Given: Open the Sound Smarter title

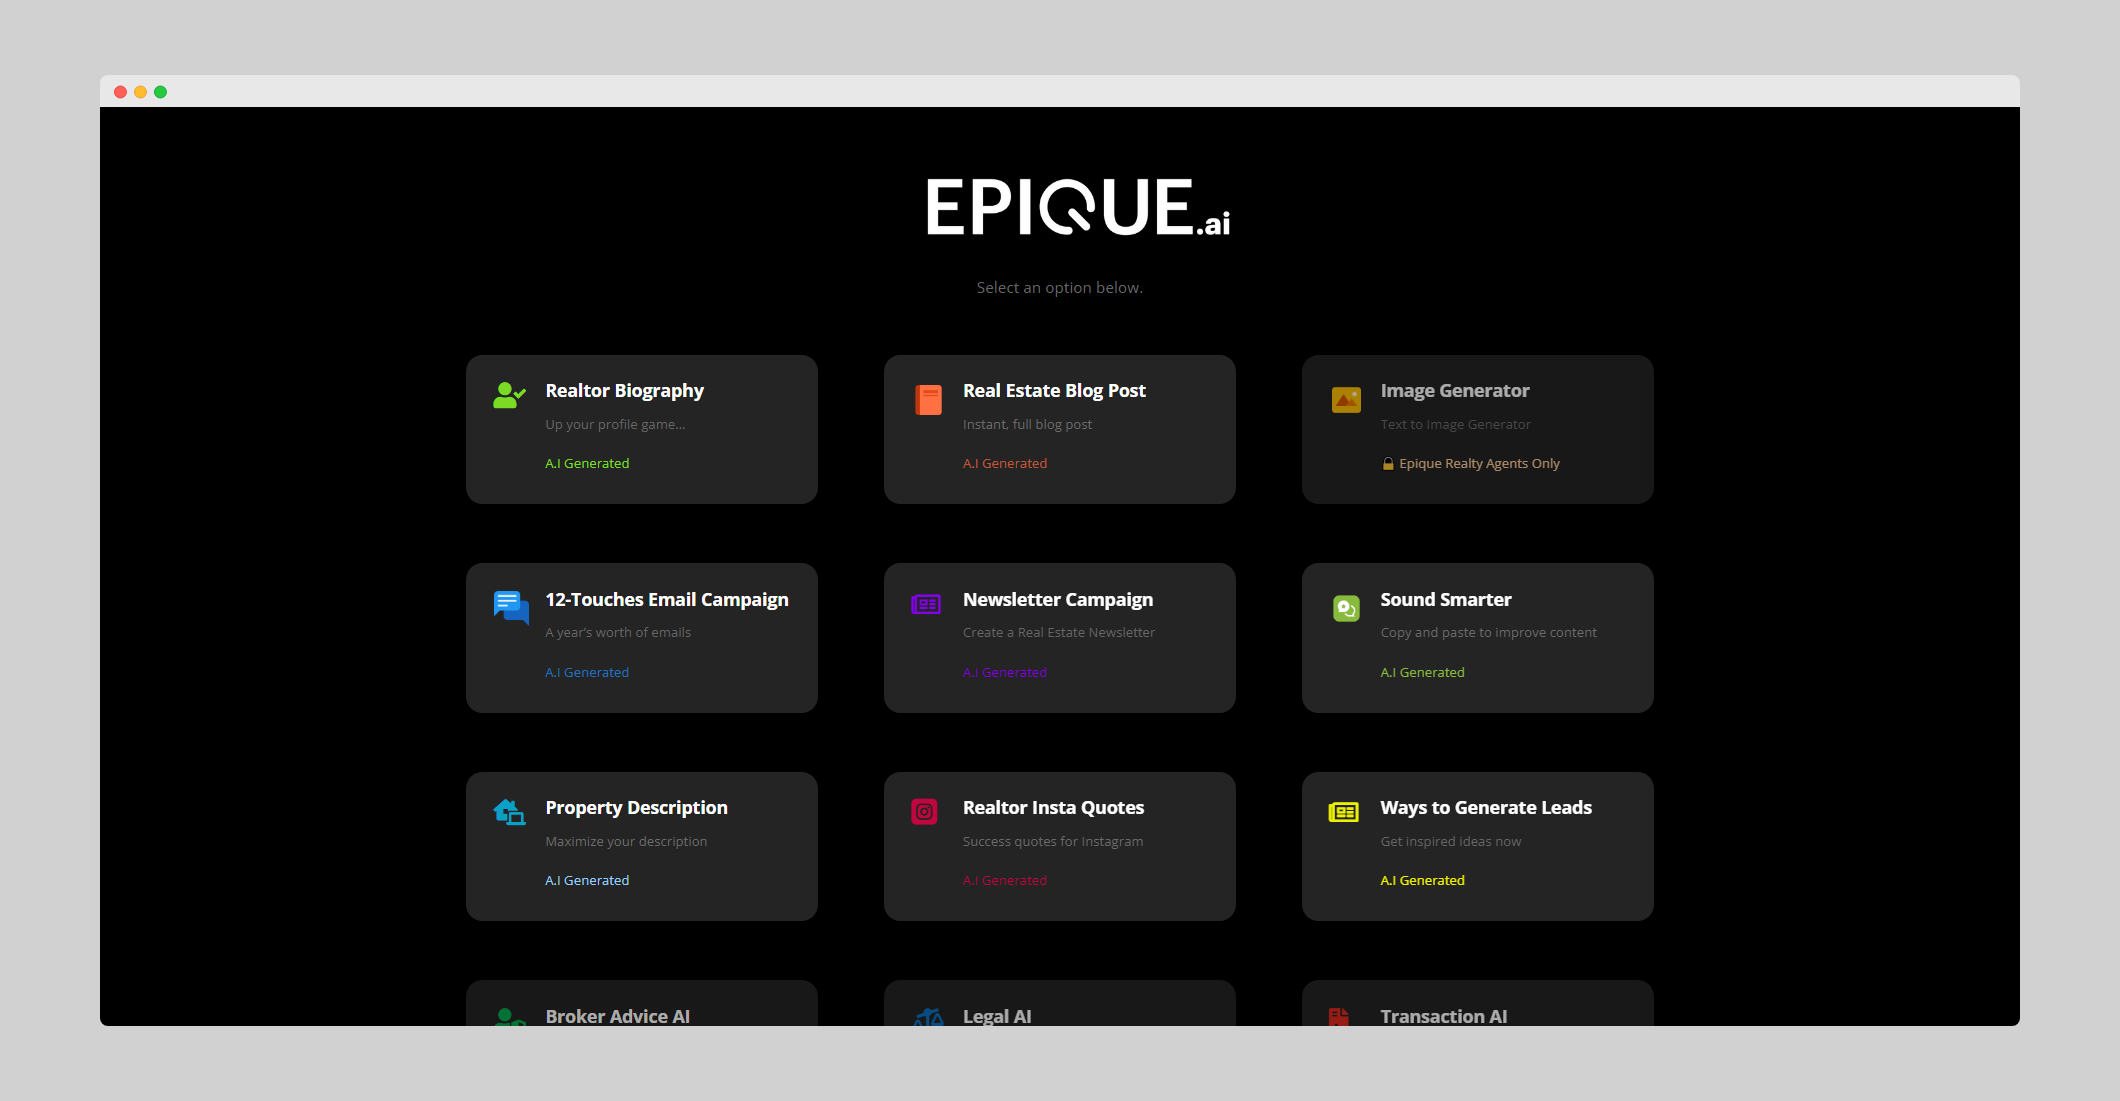Looking at the screenshot, I should [x=1446, y=600].
